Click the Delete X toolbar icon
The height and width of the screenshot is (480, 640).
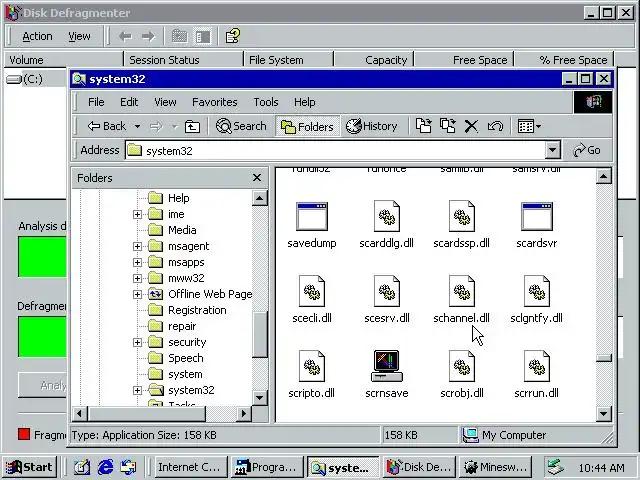[471, 126]
